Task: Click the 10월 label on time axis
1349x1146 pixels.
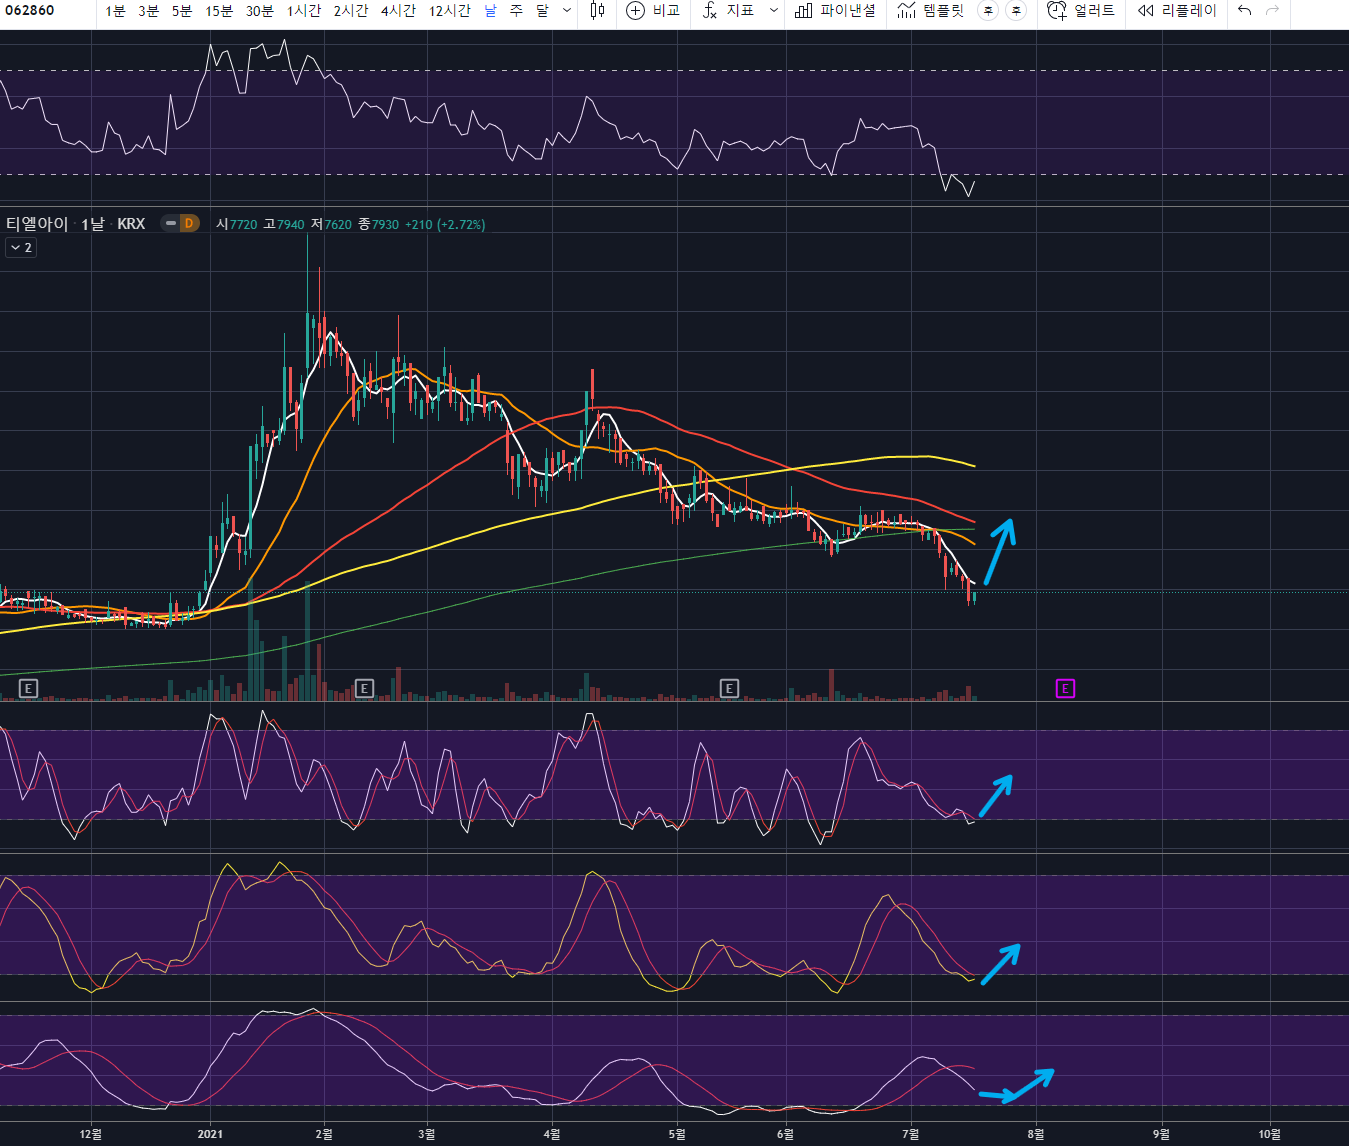Action: 1269,1134
